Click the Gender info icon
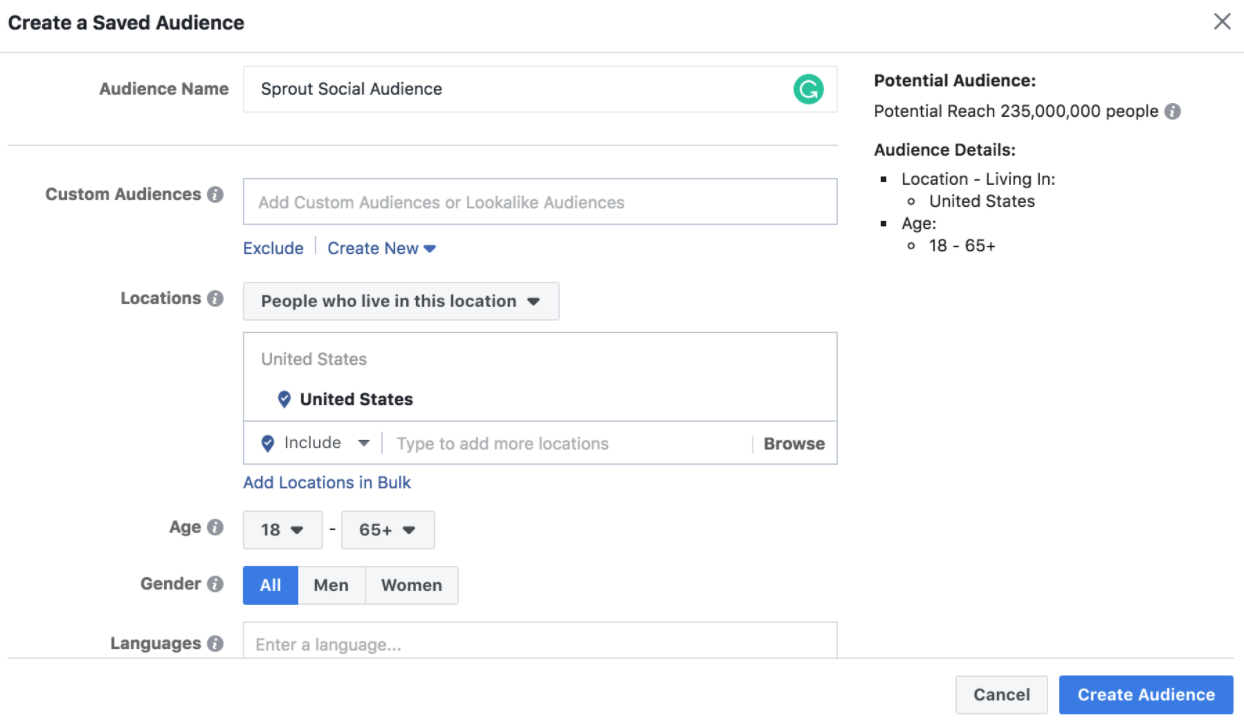 click(216, 583)
